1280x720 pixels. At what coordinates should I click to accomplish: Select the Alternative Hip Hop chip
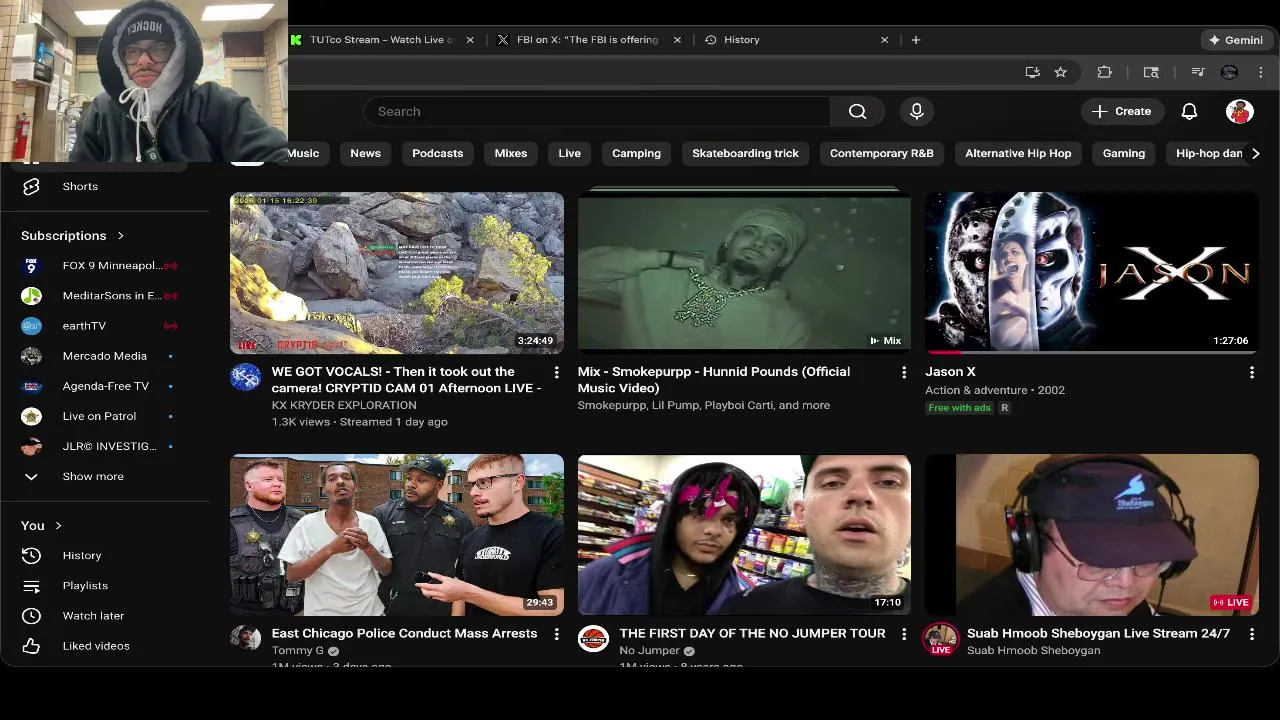pos(1018,153)
